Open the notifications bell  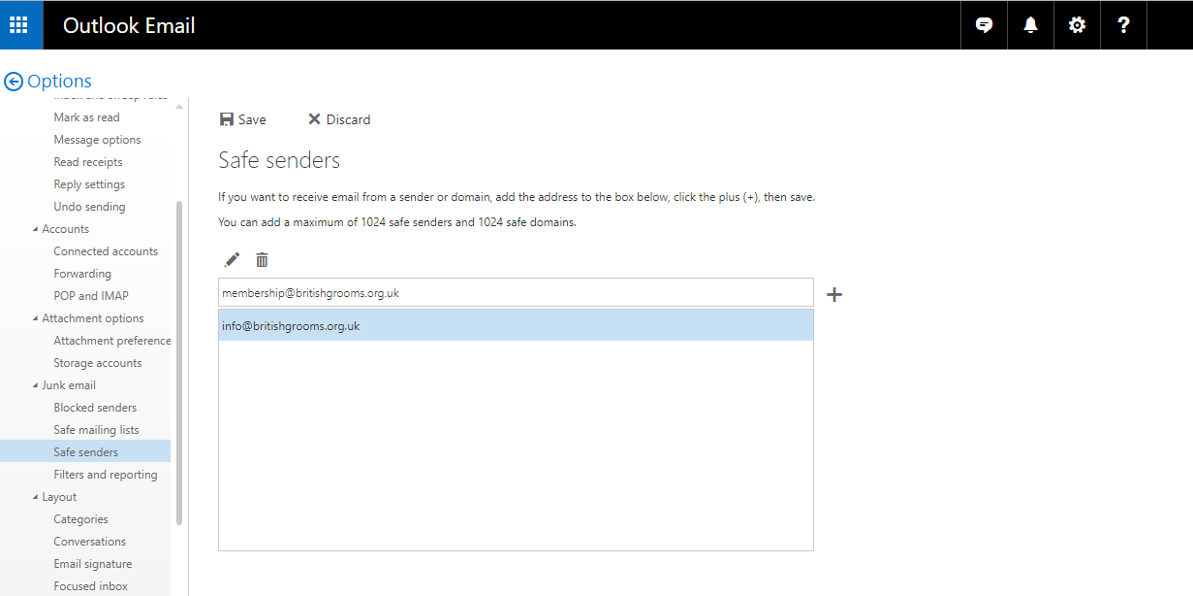pyautogui.click(x=1030, y=25)
